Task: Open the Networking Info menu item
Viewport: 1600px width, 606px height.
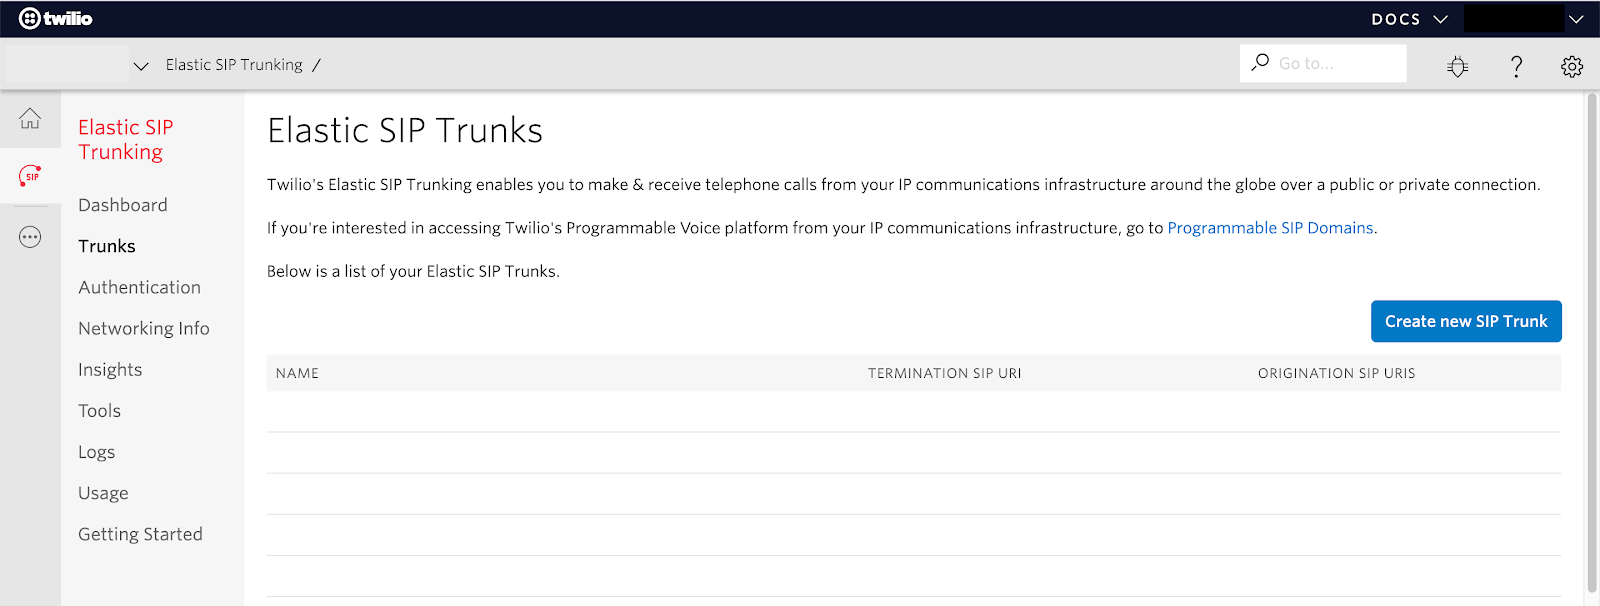Action: pyautogui.click(x=144, y=328)
